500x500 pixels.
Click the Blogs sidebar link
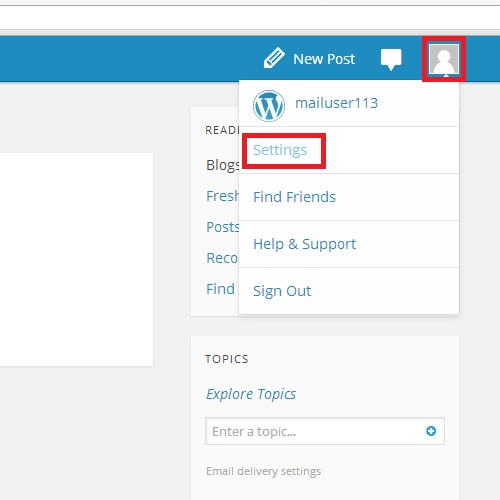222,165
